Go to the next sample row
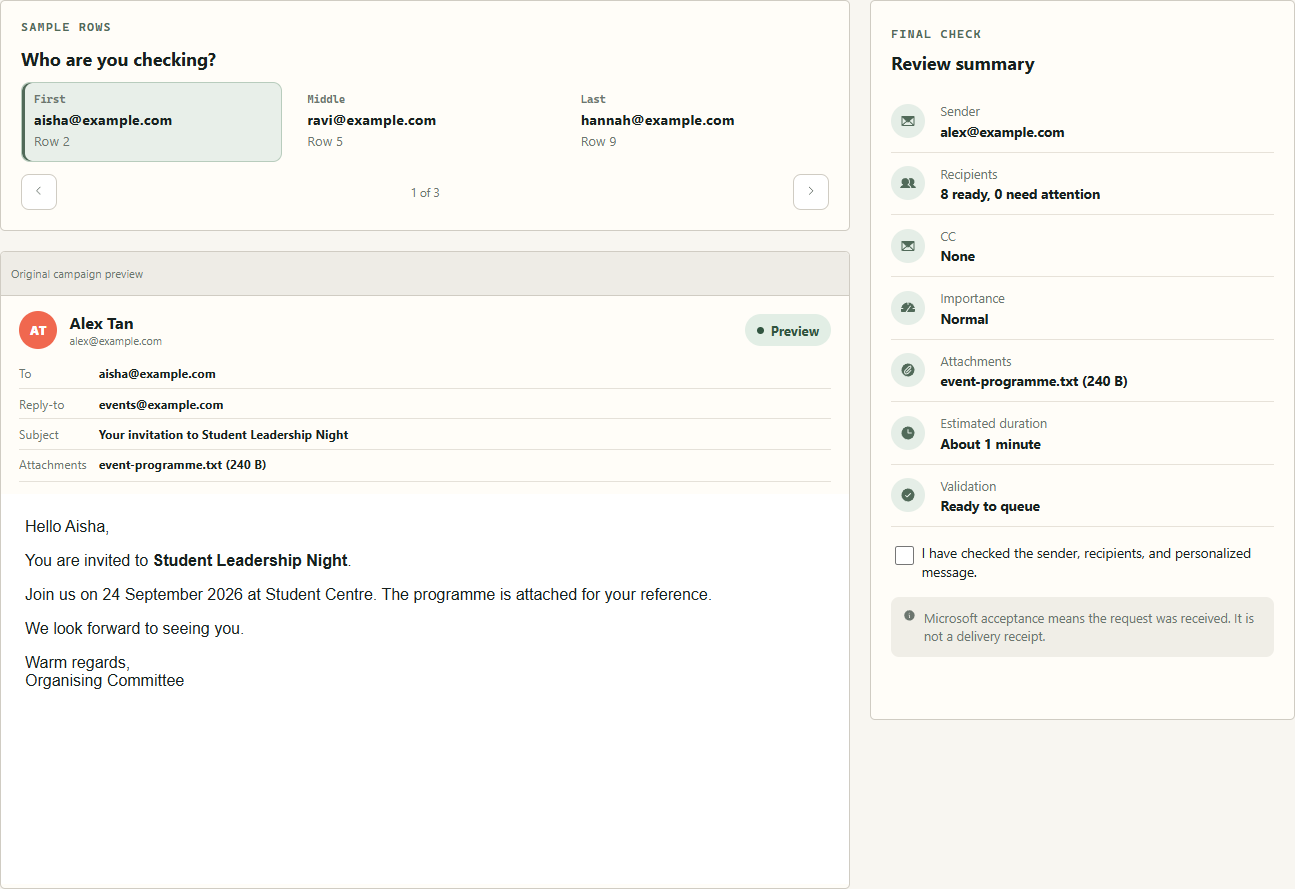The image size is (1295, 889). tap(811, 192)
